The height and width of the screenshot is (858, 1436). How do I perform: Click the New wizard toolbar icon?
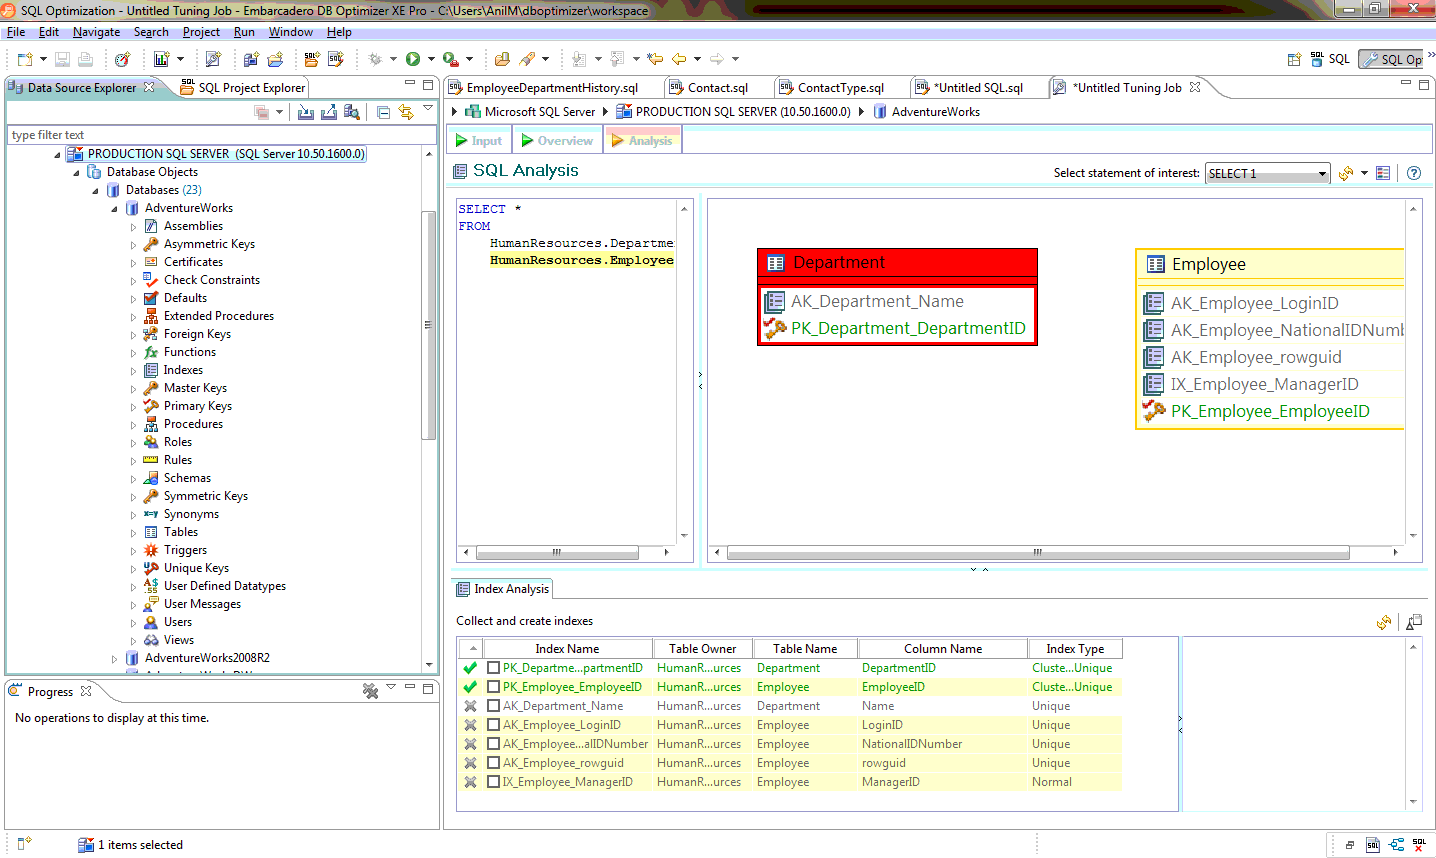25,60
